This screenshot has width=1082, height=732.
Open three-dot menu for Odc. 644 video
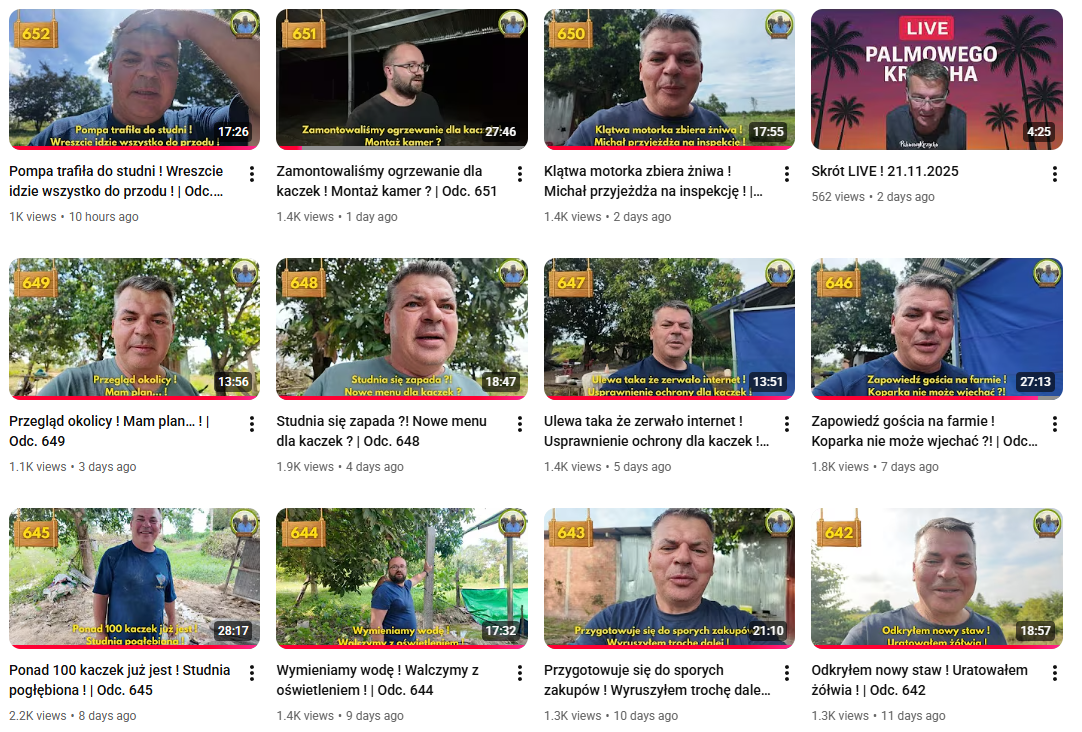click(x=520, y=673)
